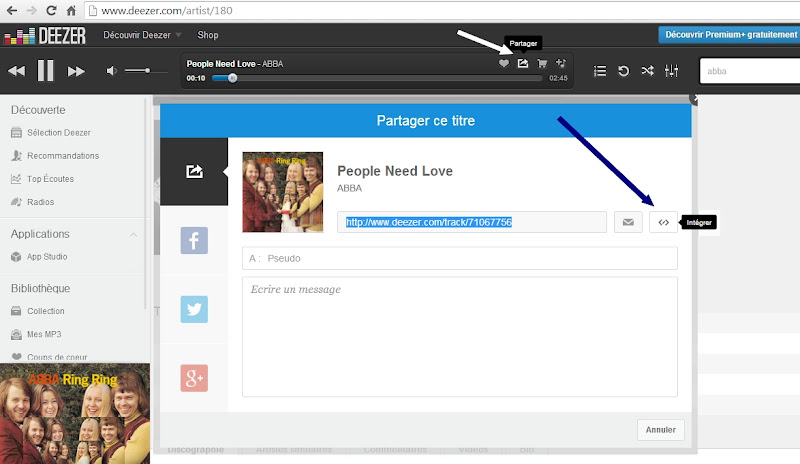The width and height of the screenshot is (800, 464).
Task: Click the Intégrer embed code icon
Action: click(x=663, y=222)
